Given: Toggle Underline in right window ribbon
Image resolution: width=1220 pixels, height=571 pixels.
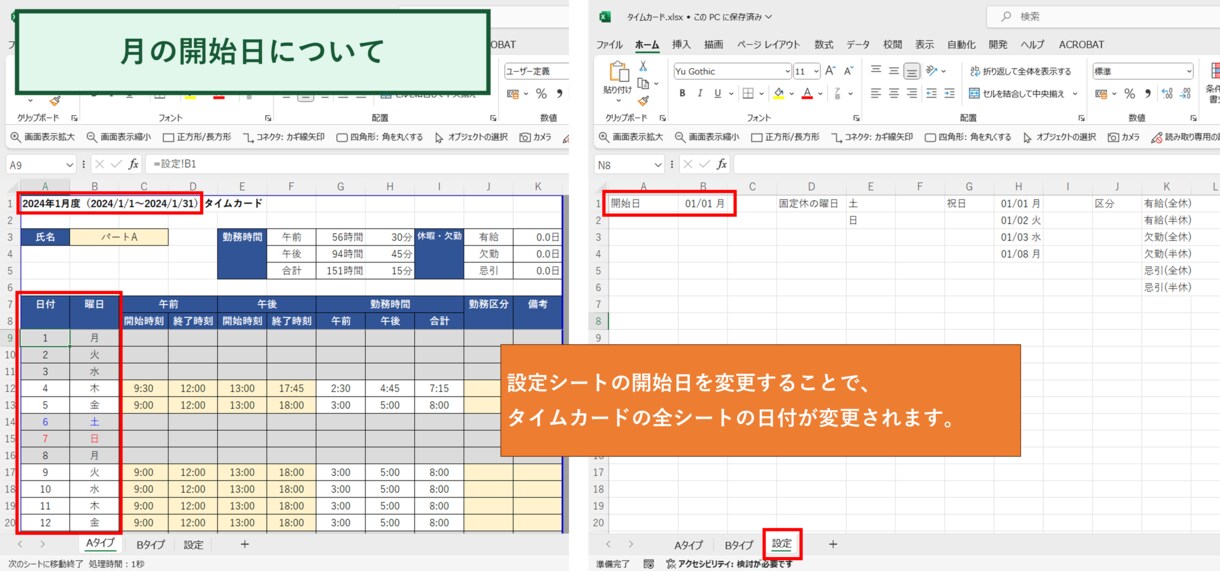Looking at the screenshot, I should pos(717,93).
